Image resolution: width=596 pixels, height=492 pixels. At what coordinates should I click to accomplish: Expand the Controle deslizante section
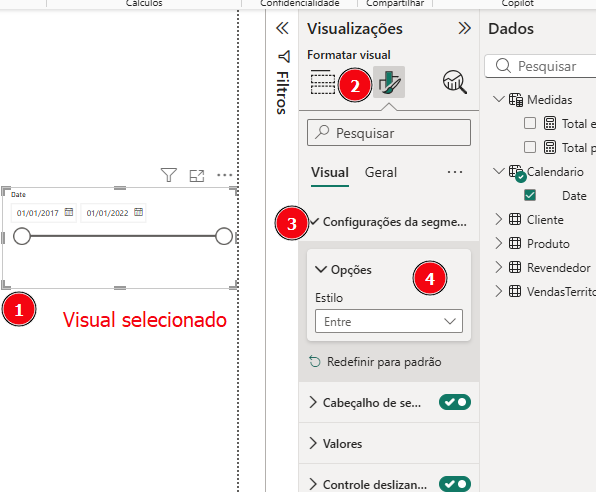click(313, 484)
